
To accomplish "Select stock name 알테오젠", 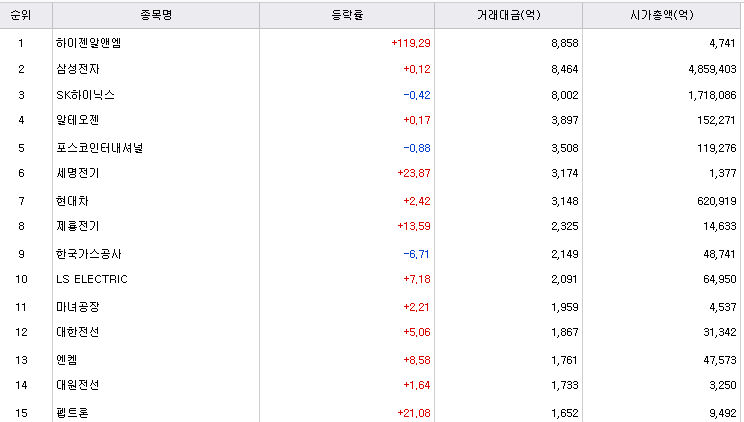I will click(x=77, y=120).
